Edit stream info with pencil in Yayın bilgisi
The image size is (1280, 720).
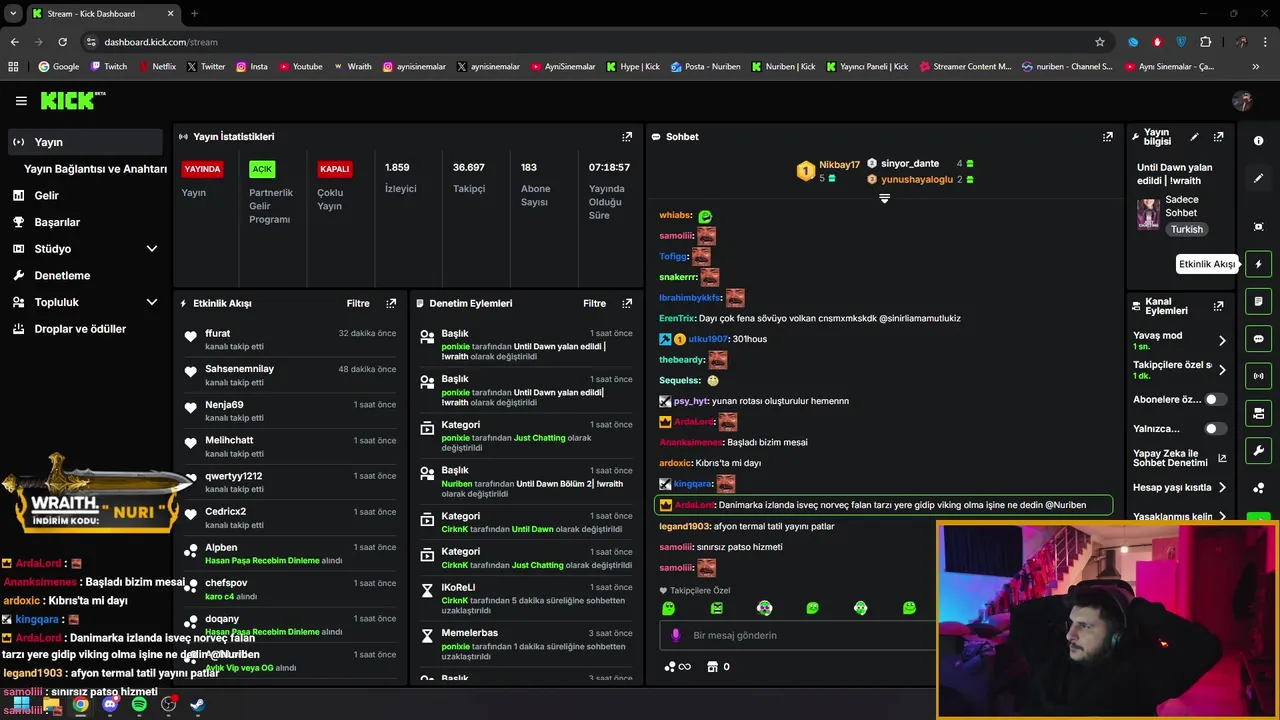click(x=1194, y=137)
